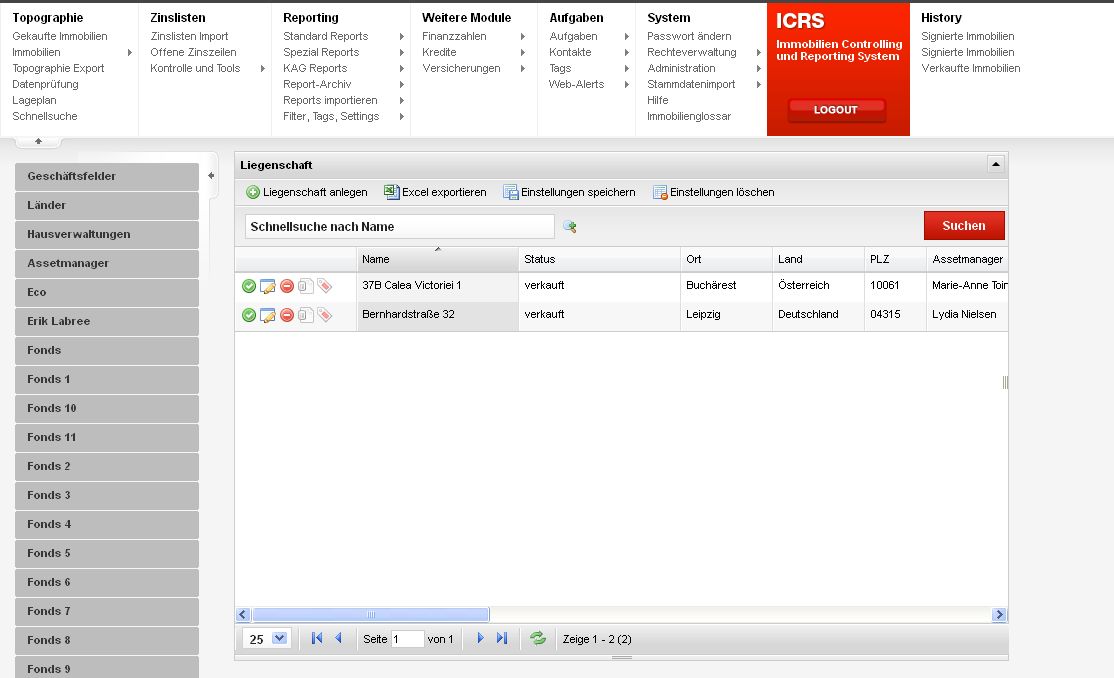Export the list via Excel exportieren

[435, 192]
